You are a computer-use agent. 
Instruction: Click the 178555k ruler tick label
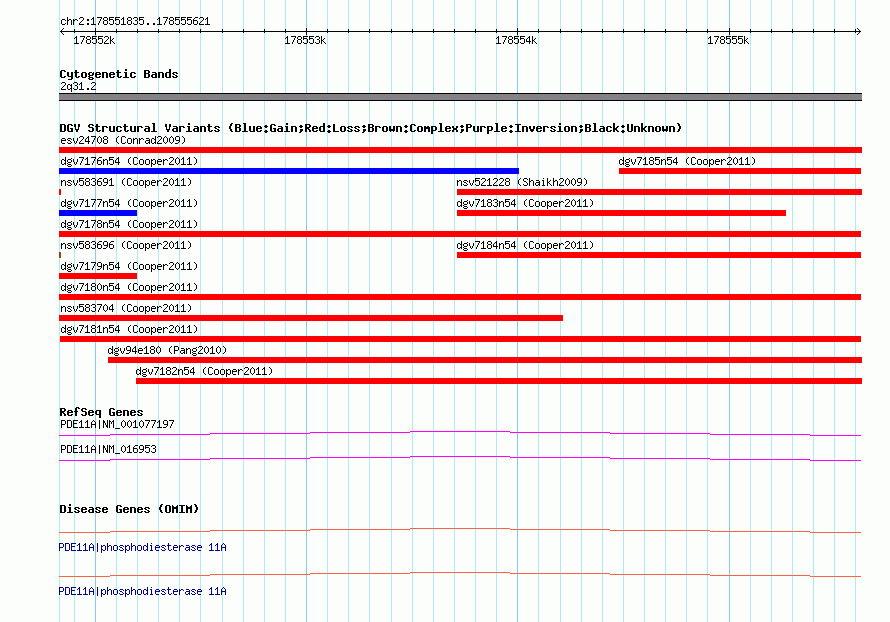[x=728, y=40]
